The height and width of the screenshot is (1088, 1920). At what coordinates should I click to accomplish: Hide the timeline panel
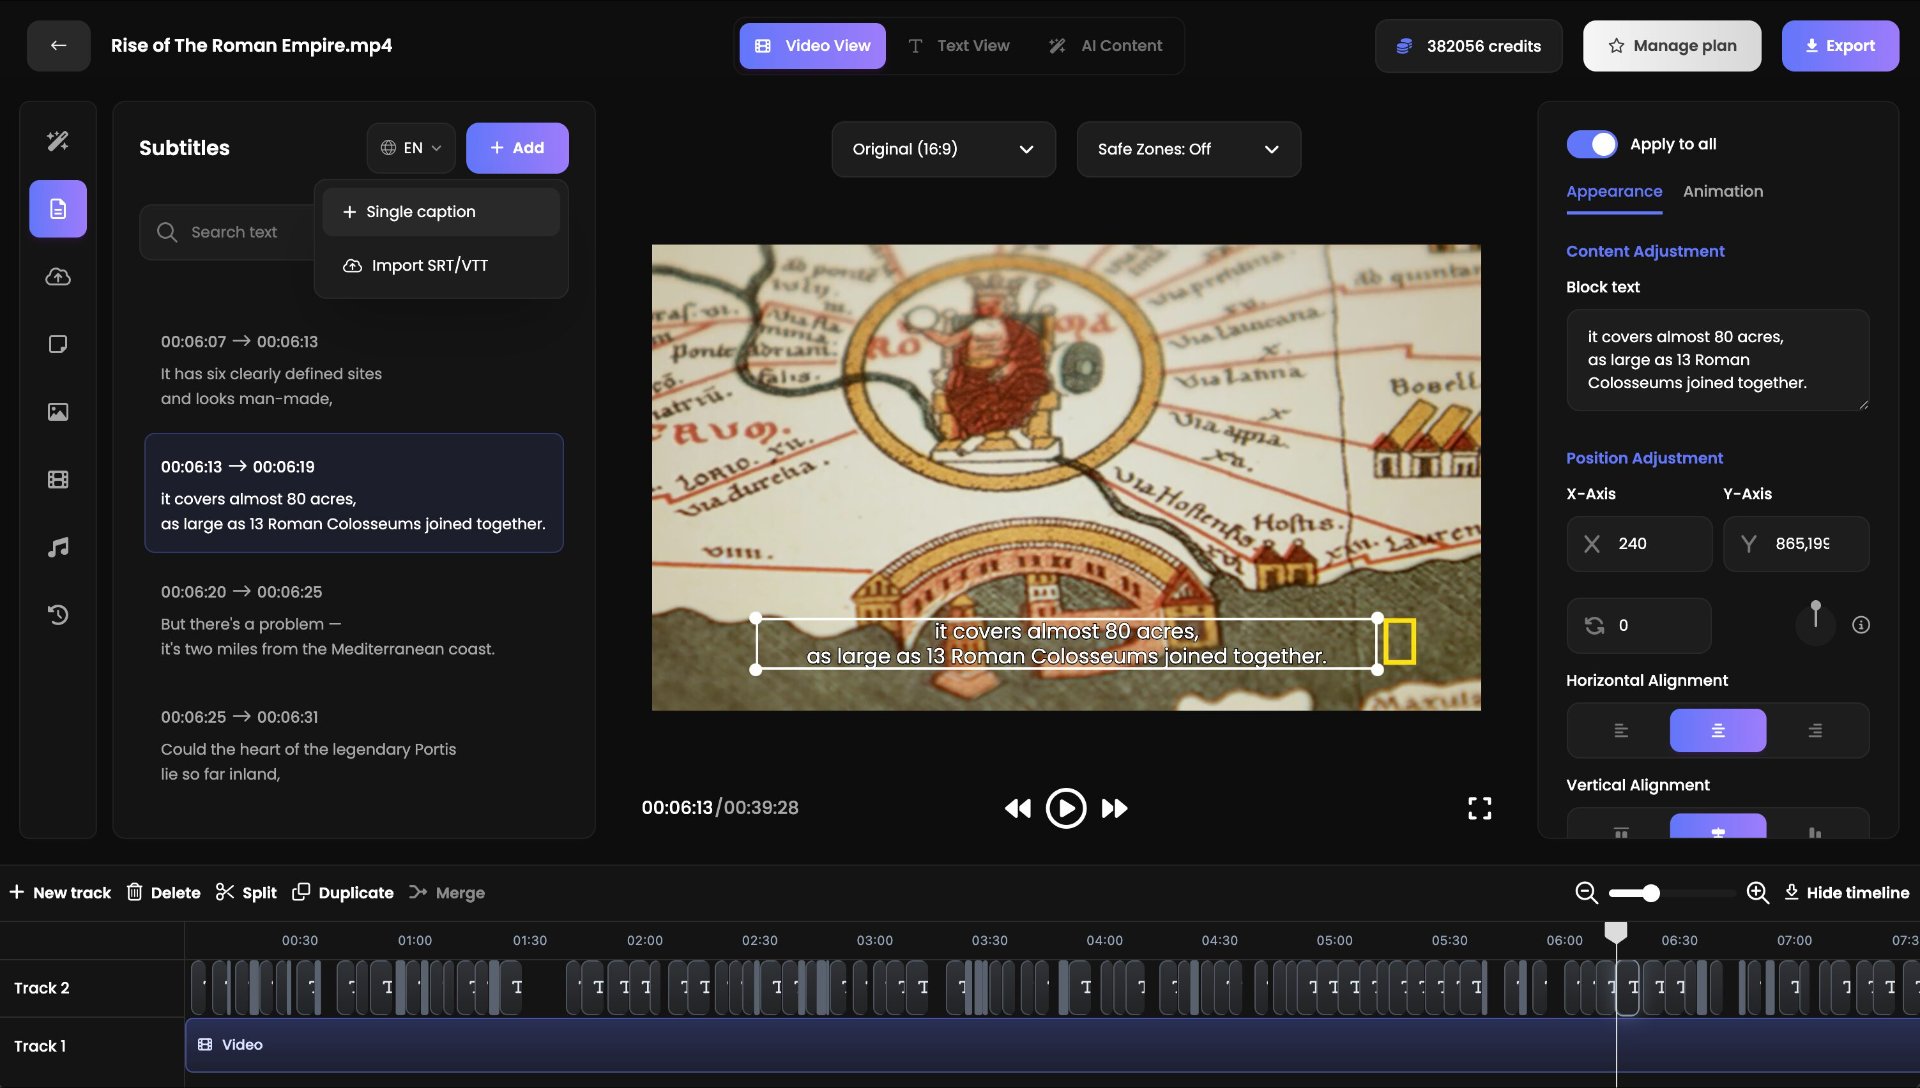[1846, 893]
